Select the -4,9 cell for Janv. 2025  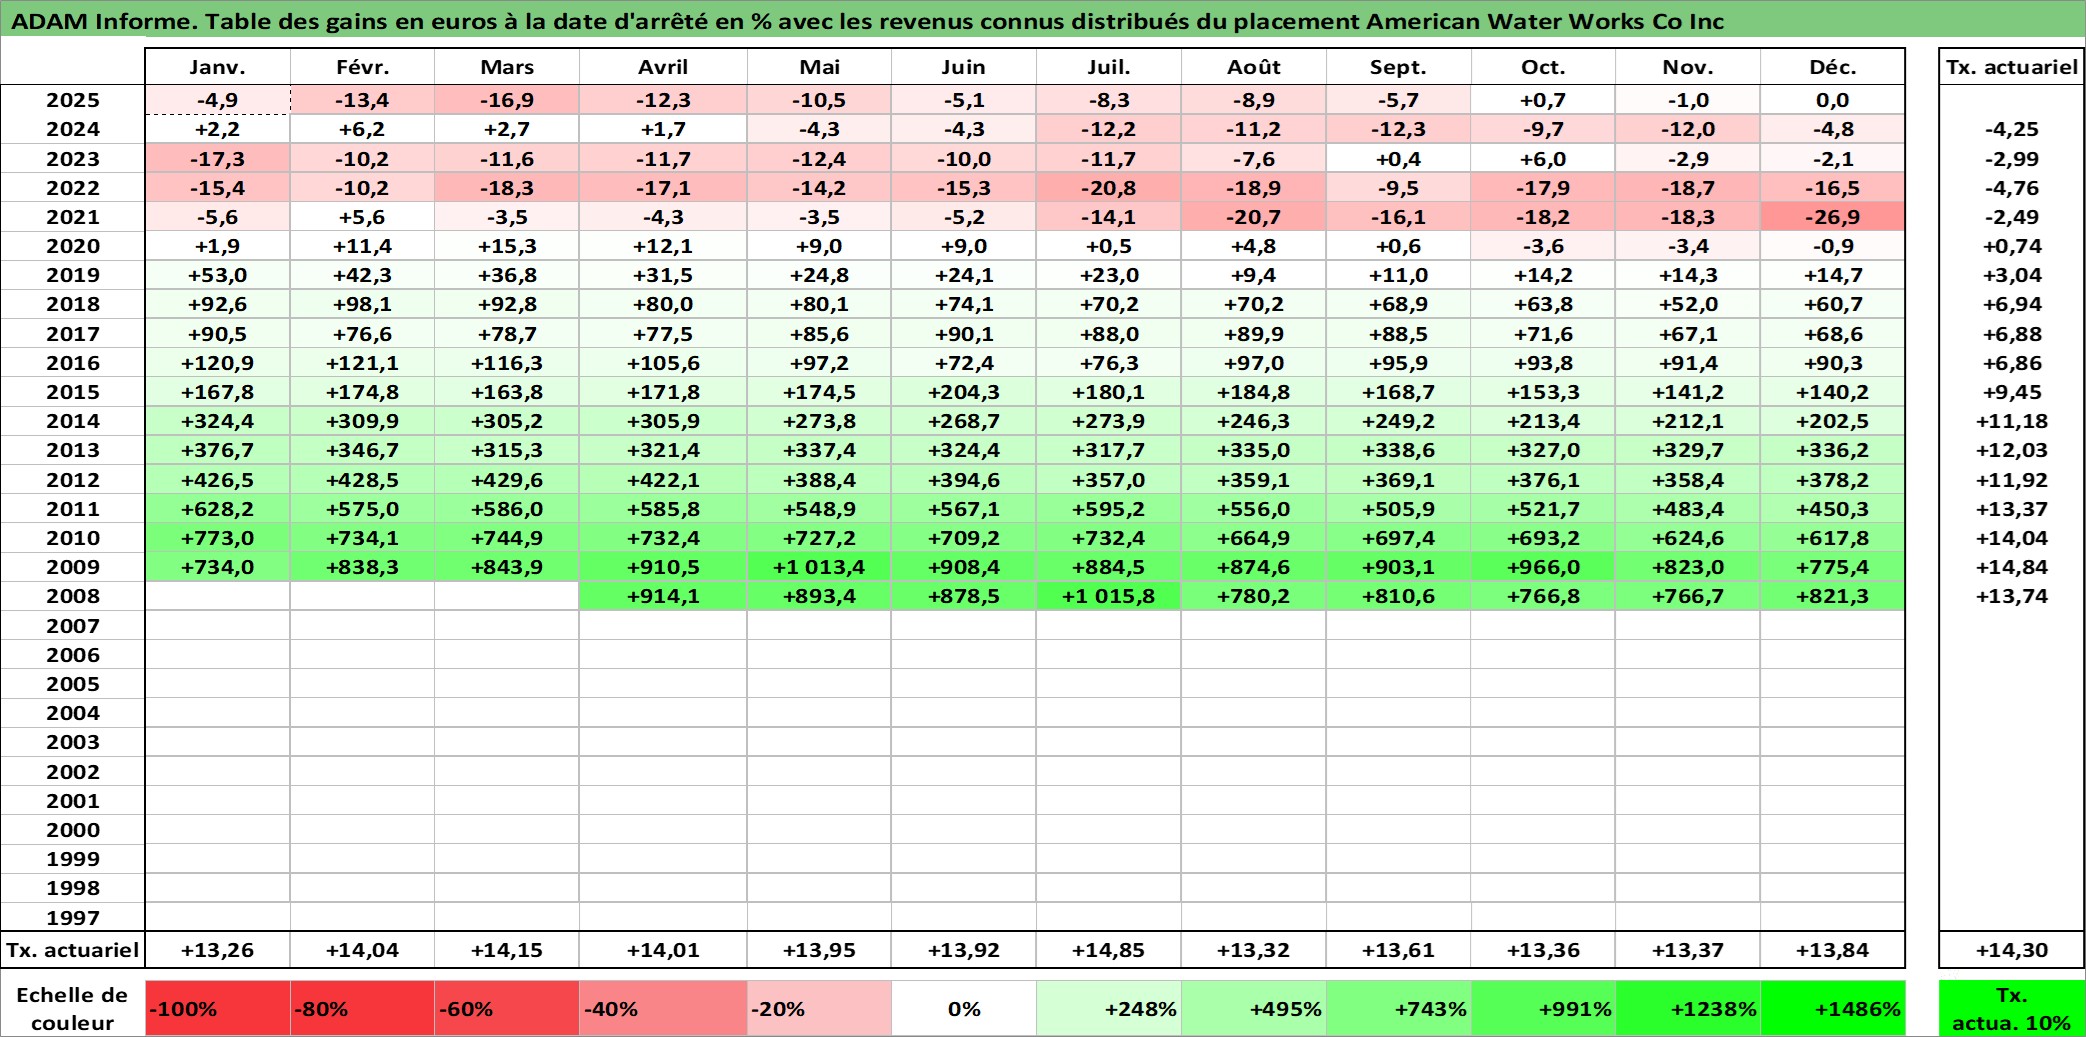218,100
